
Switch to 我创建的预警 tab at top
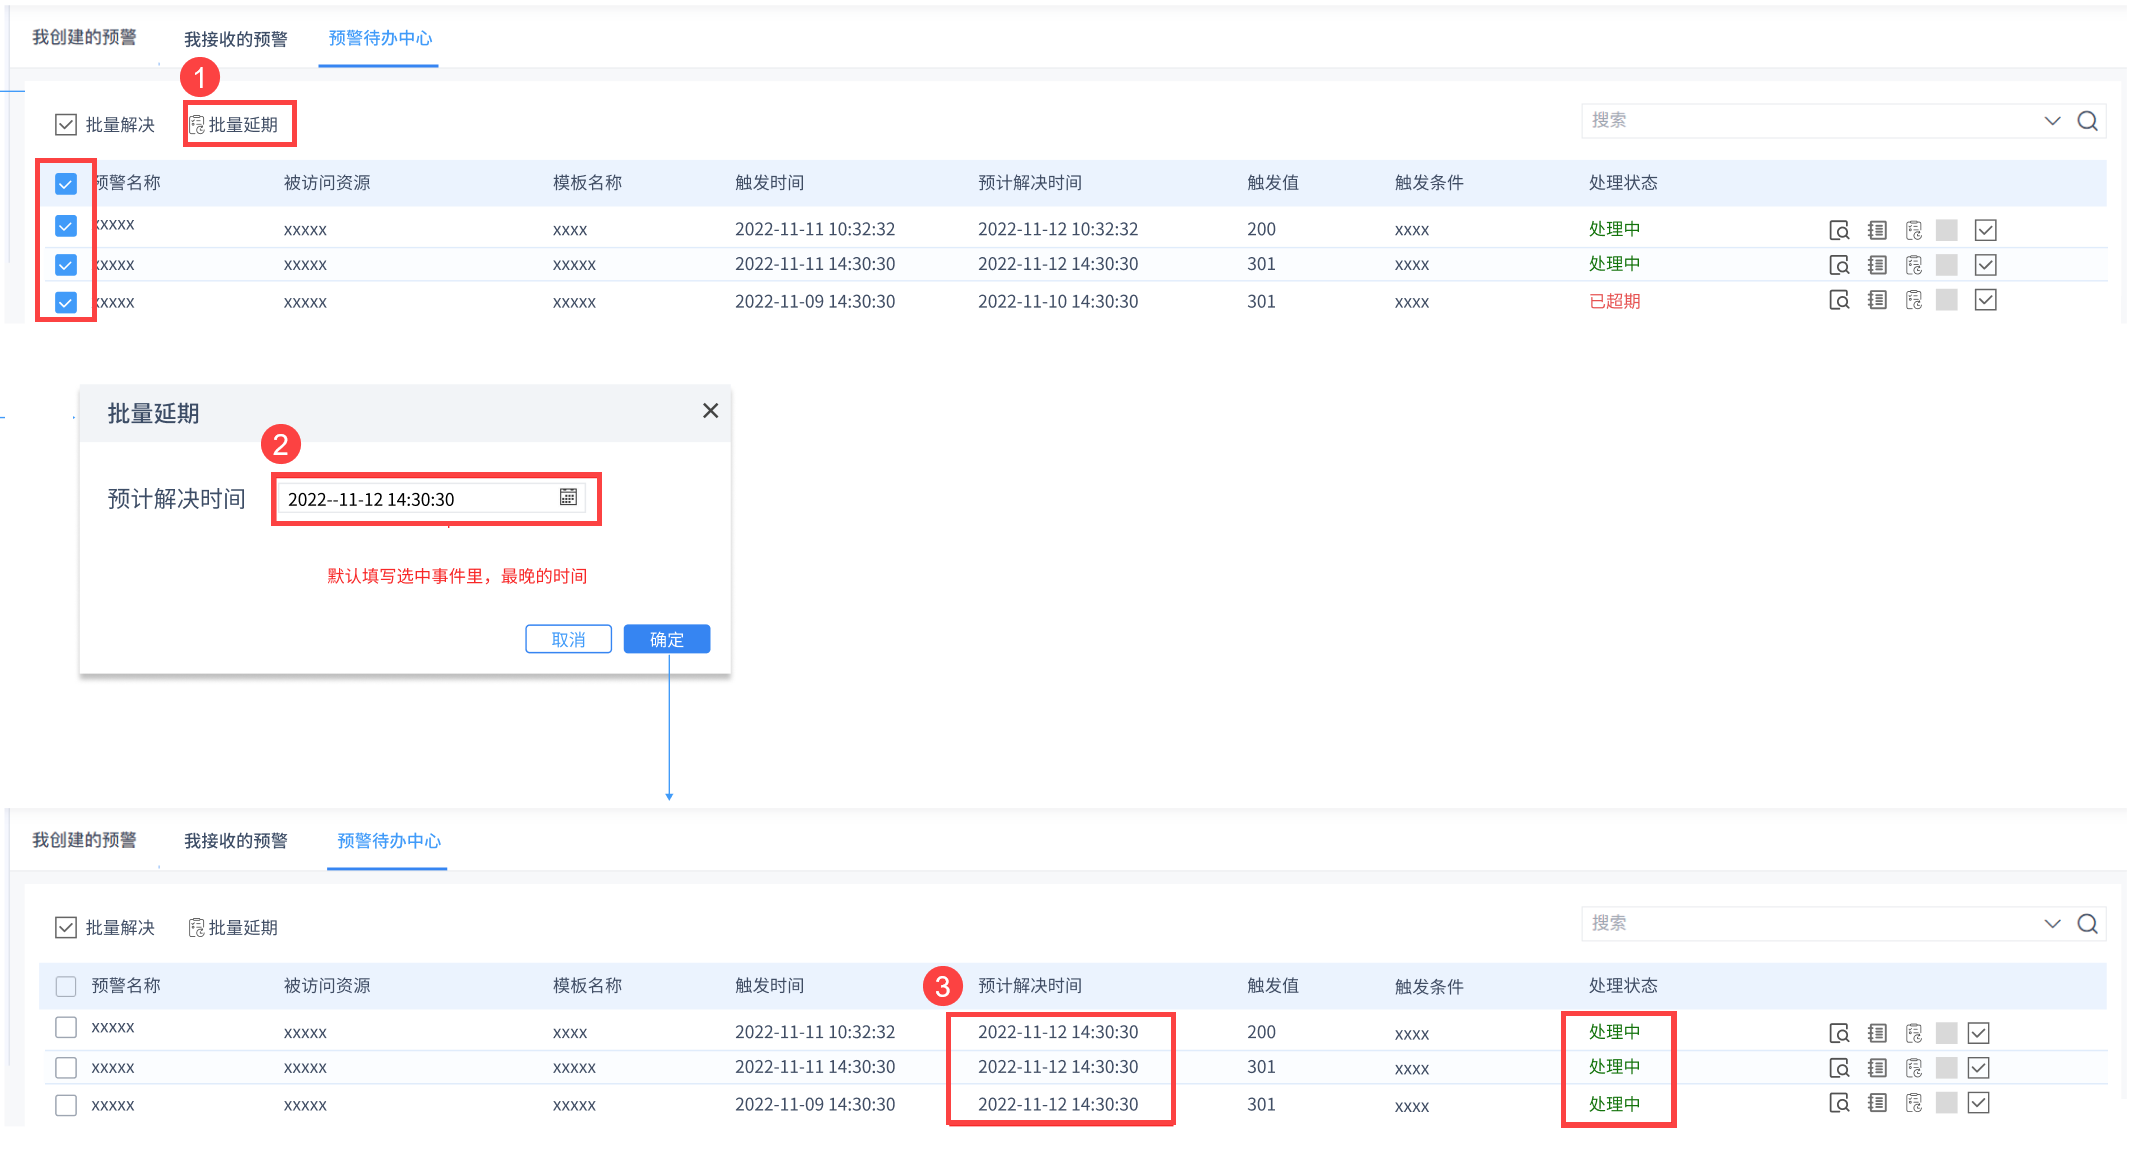coord(84,38)
